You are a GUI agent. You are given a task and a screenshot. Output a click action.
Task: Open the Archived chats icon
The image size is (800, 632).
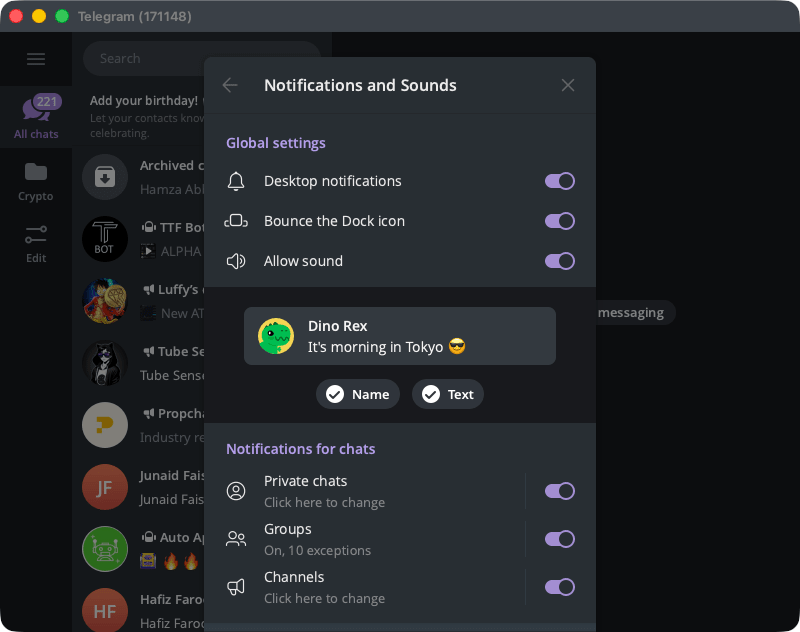click(x=105, y=177)
